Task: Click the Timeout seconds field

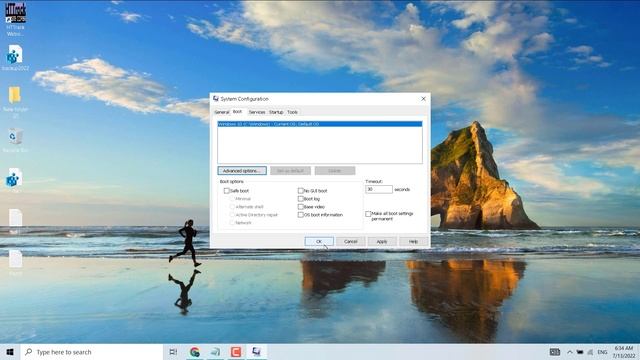Action: [379, 189]
